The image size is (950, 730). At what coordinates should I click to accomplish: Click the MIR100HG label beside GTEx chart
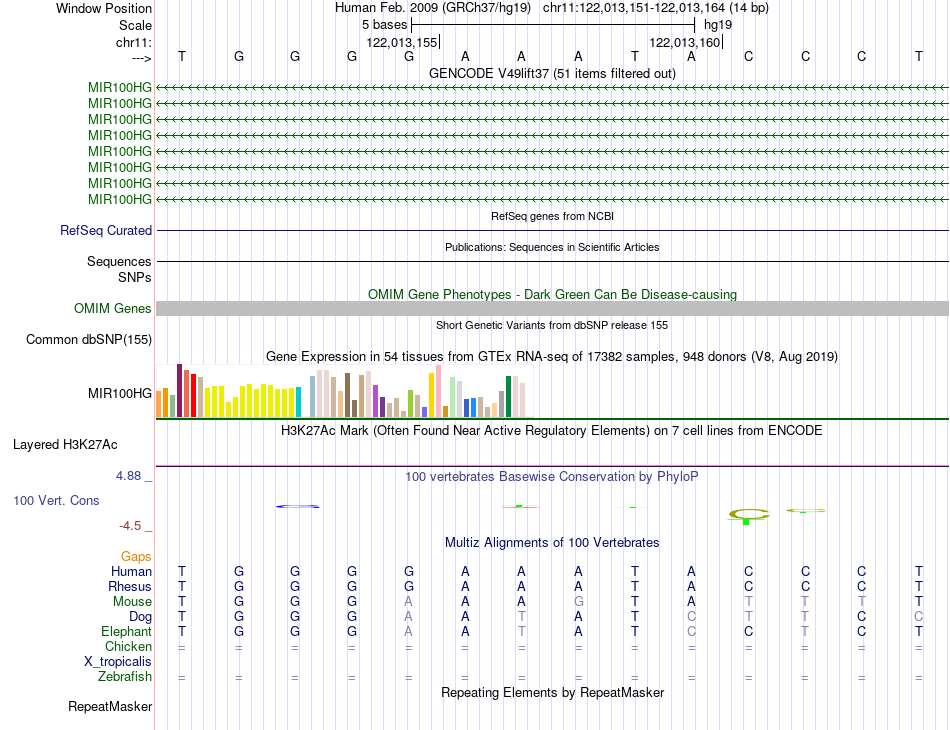pyautogui.click(x=119, y=394)
